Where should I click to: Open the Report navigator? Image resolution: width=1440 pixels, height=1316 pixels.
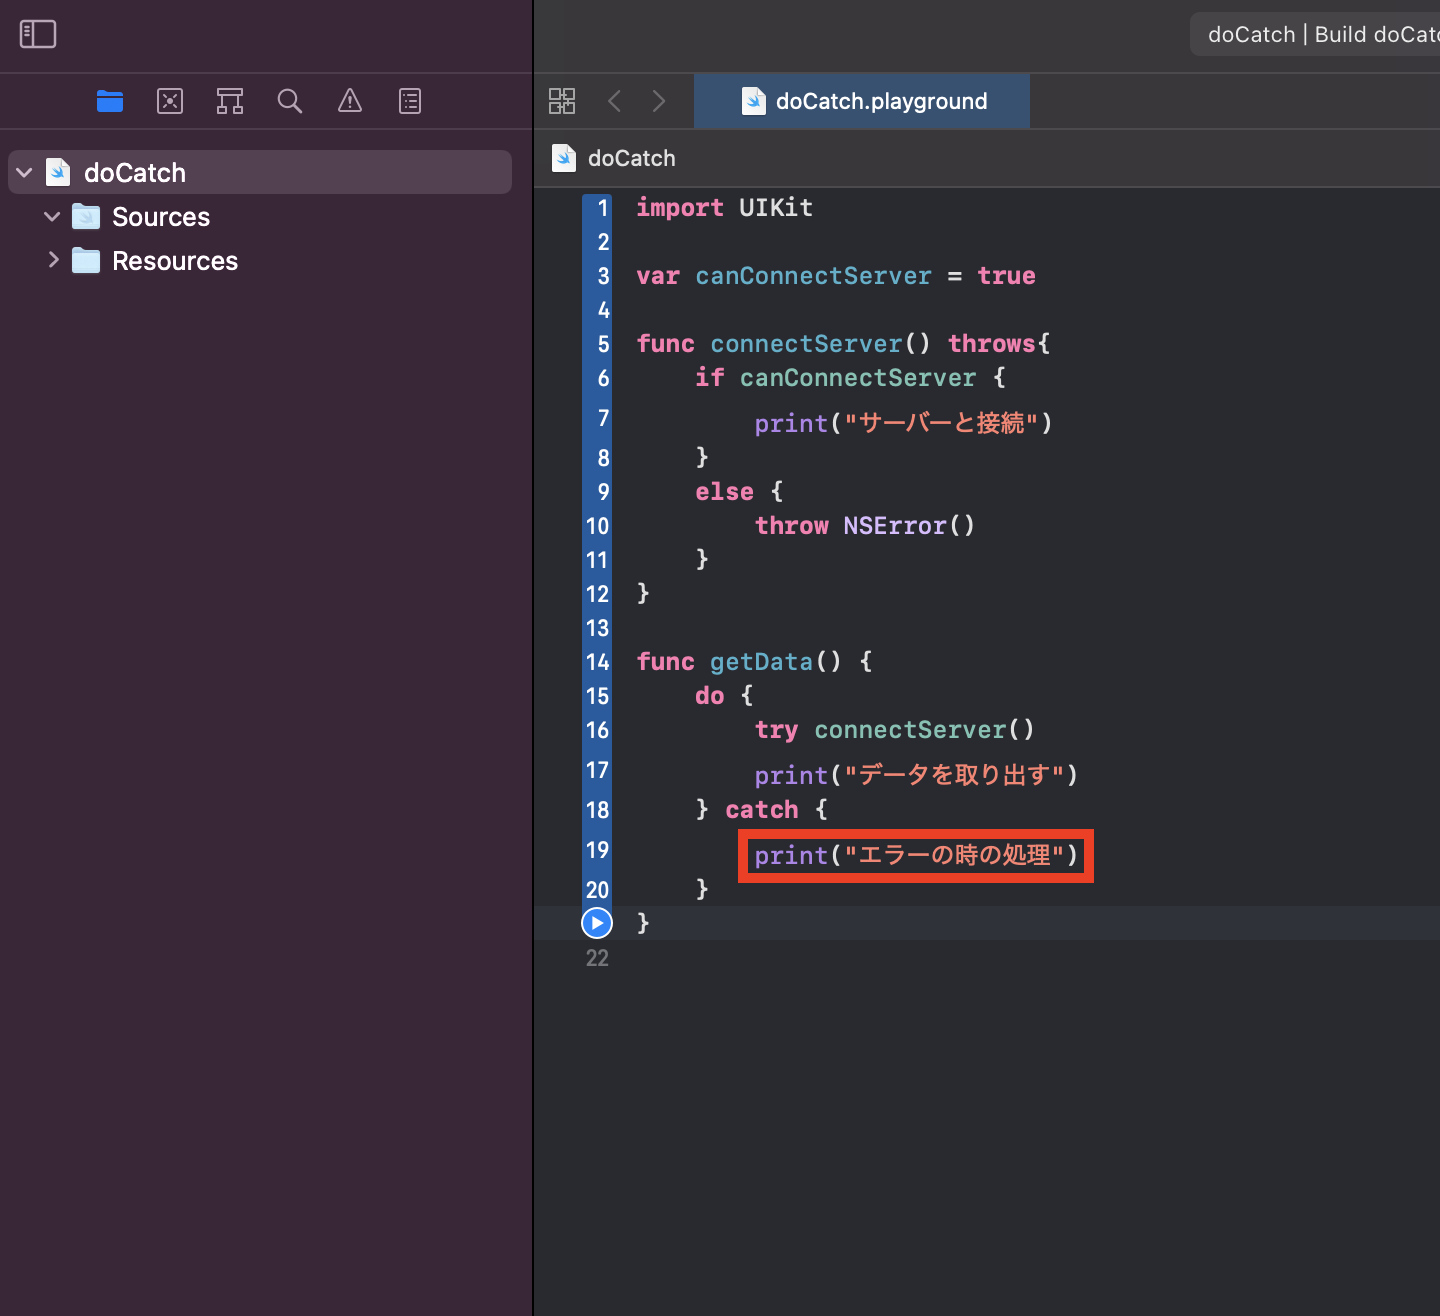[x=410, y=101]
